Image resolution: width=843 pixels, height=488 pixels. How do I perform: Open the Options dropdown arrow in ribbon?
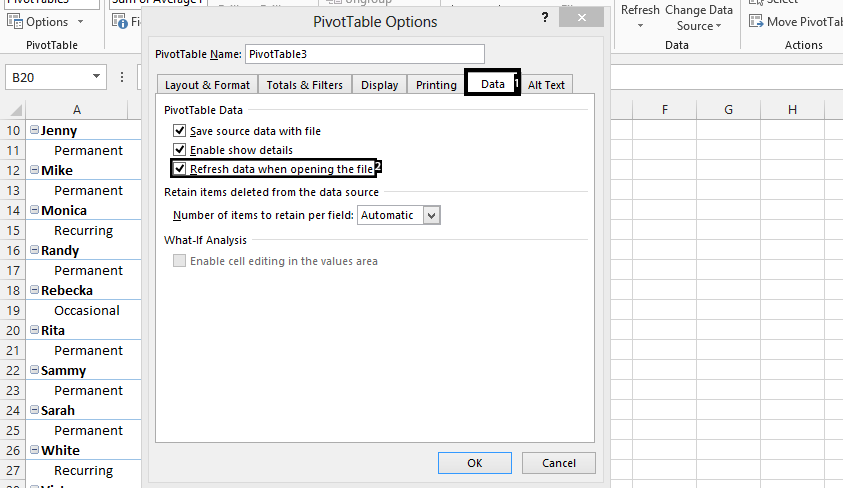[81, 22]
